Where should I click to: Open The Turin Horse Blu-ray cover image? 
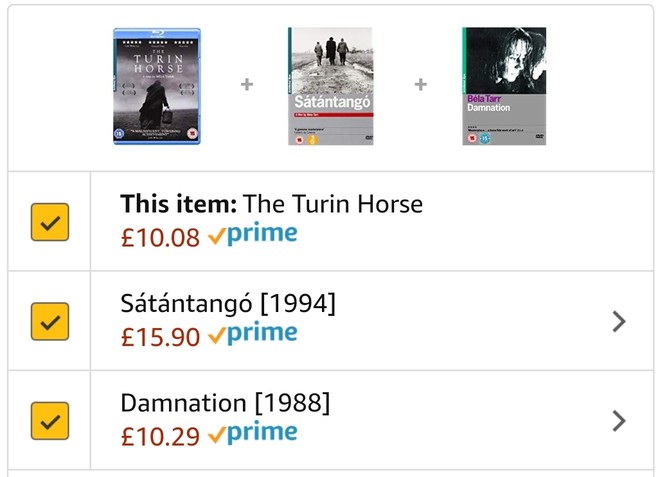tap(156, 87)
